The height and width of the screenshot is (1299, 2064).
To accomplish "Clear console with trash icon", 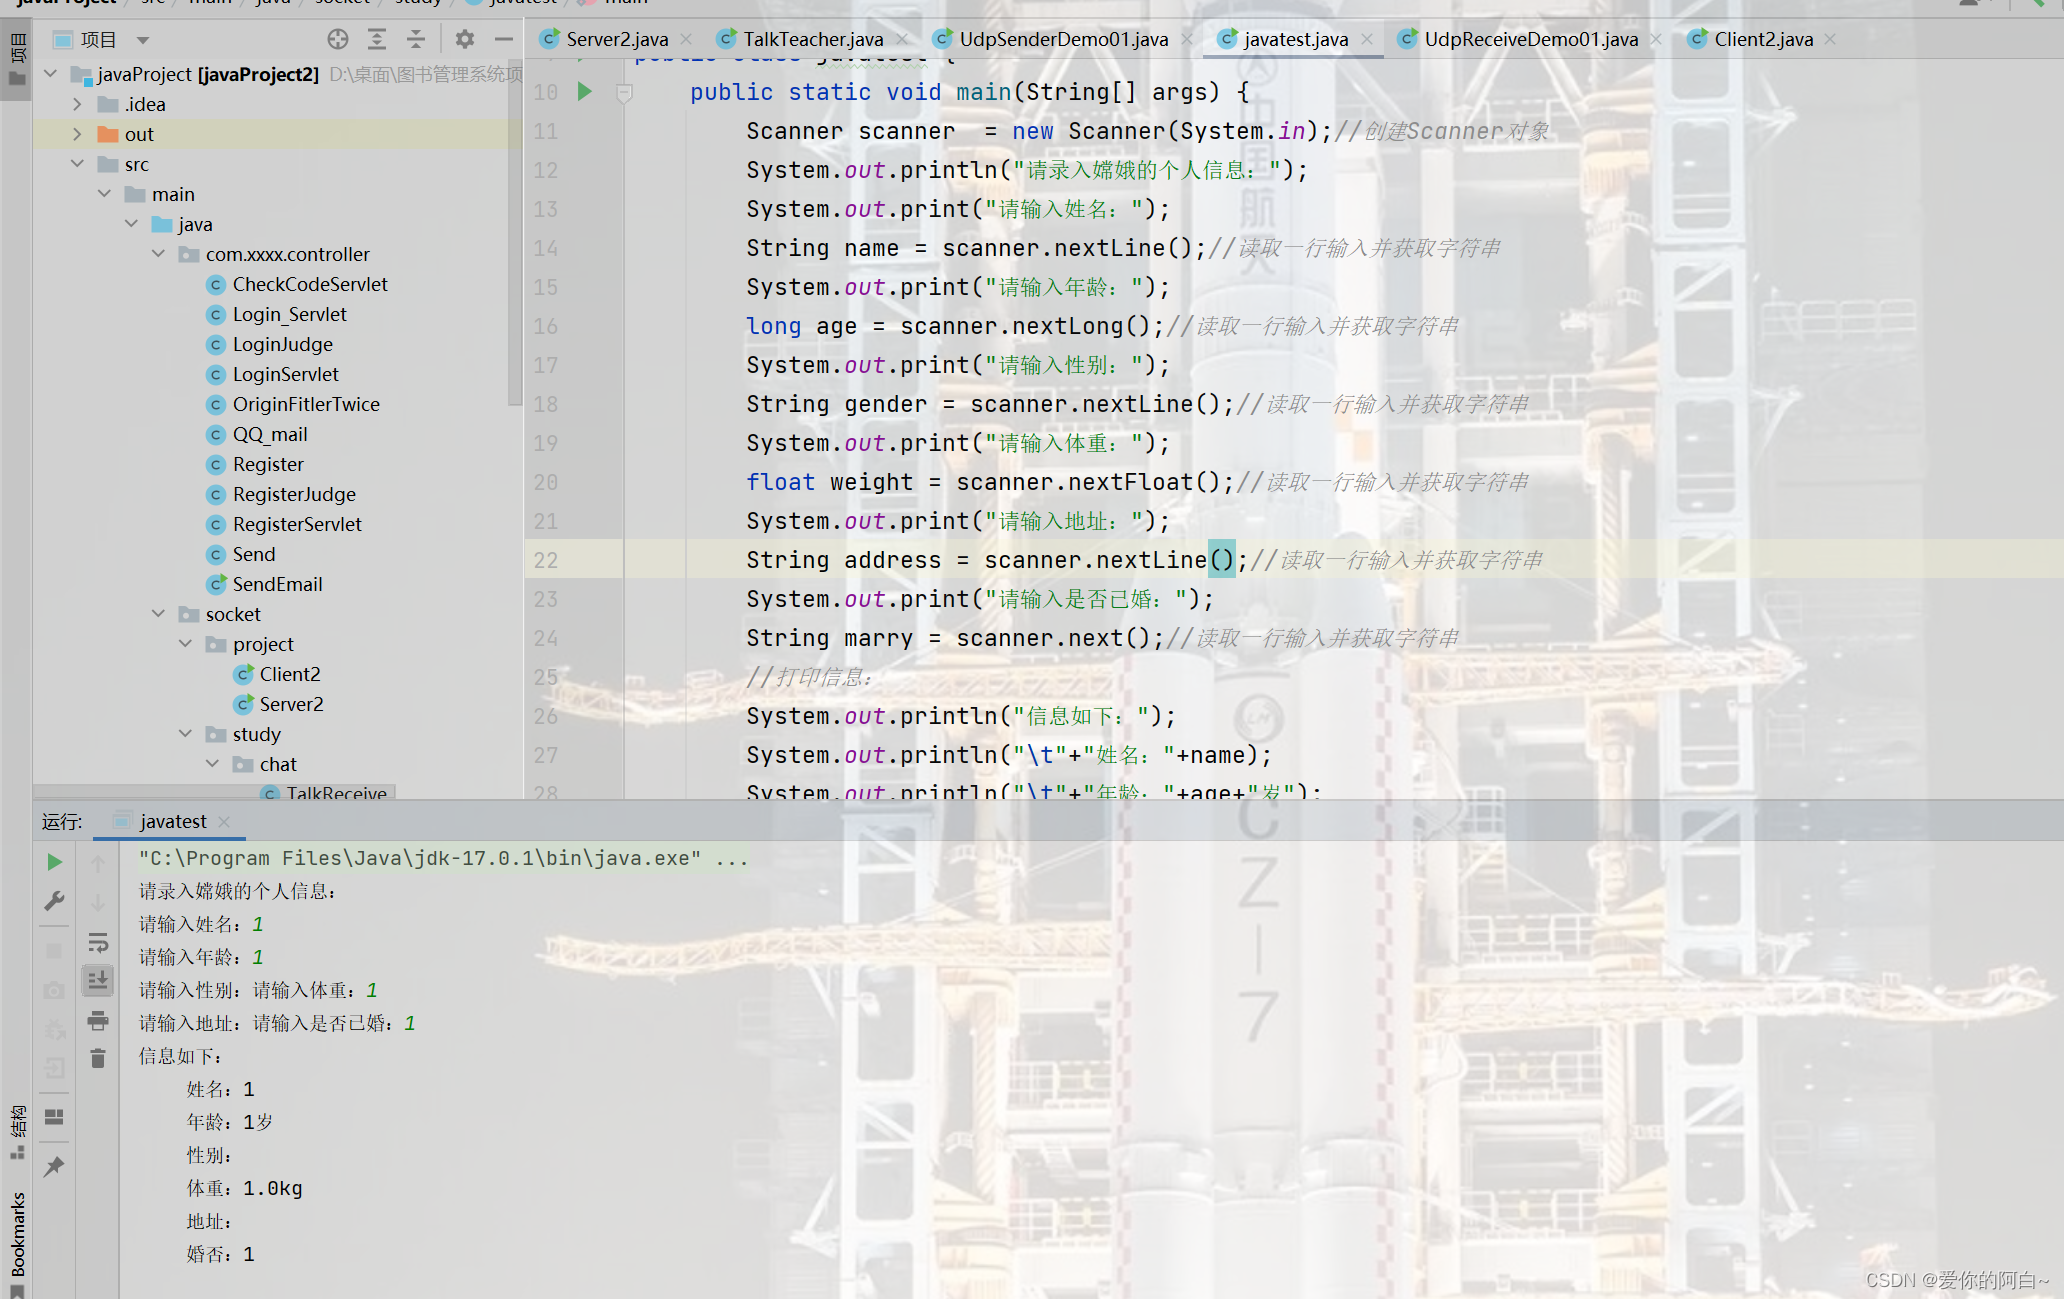I will [98, 1058].
